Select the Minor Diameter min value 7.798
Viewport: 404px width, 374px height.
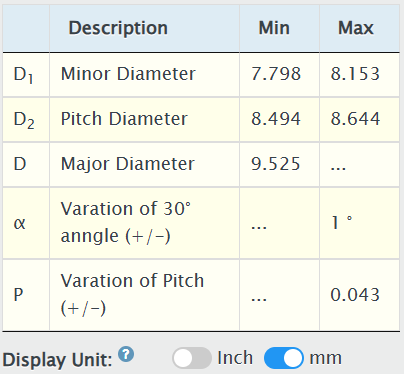[276, 74]
